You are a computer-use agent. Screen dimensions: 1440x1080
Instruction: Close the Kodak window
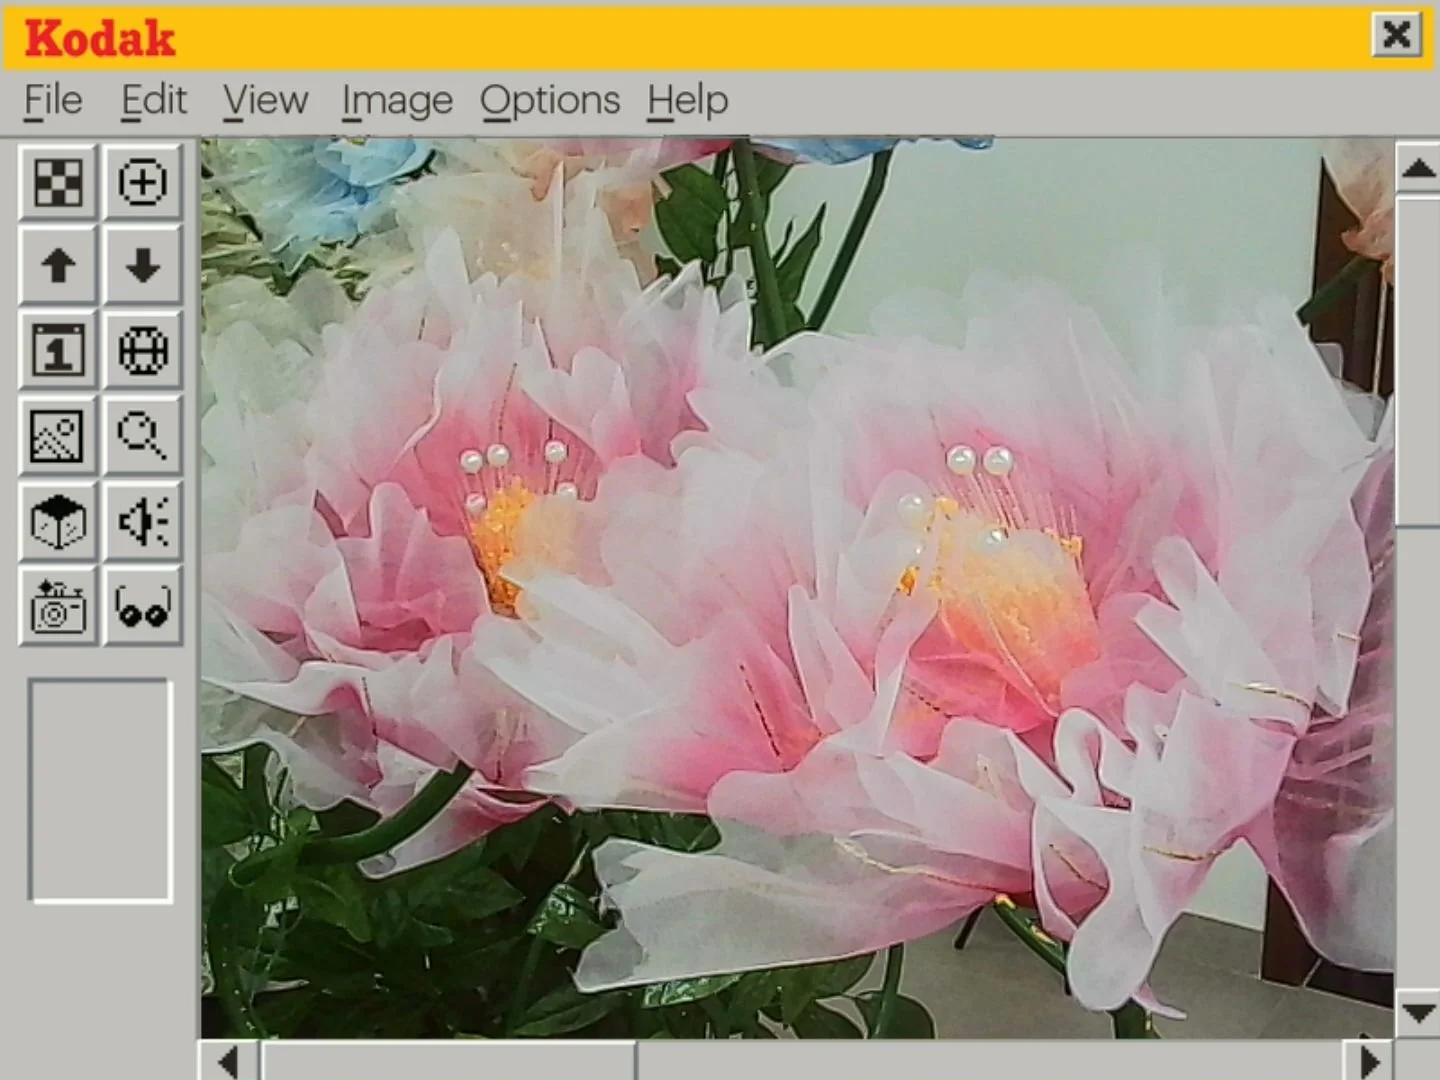click(1396, 35)
